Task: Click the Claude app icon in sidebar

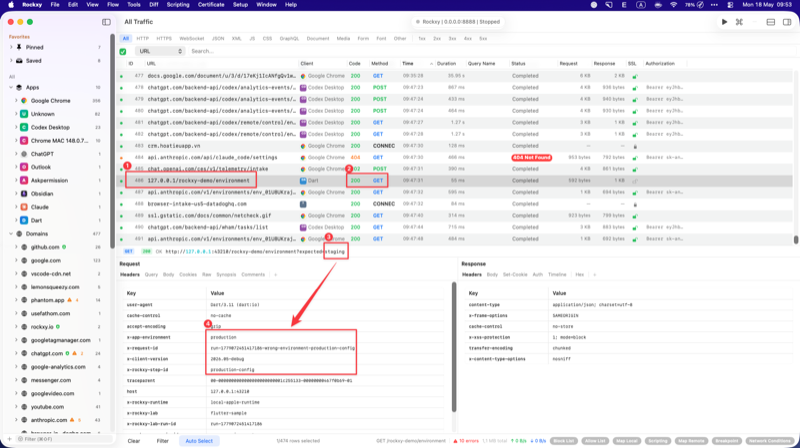Action: pyautogui.click(x=24, y=207)
